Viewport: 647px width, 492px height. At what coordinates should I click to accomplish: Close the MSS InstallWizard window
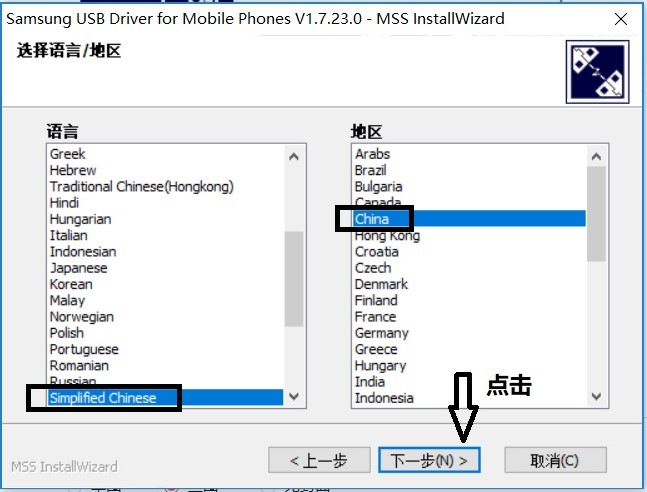[x=621, y=19]
